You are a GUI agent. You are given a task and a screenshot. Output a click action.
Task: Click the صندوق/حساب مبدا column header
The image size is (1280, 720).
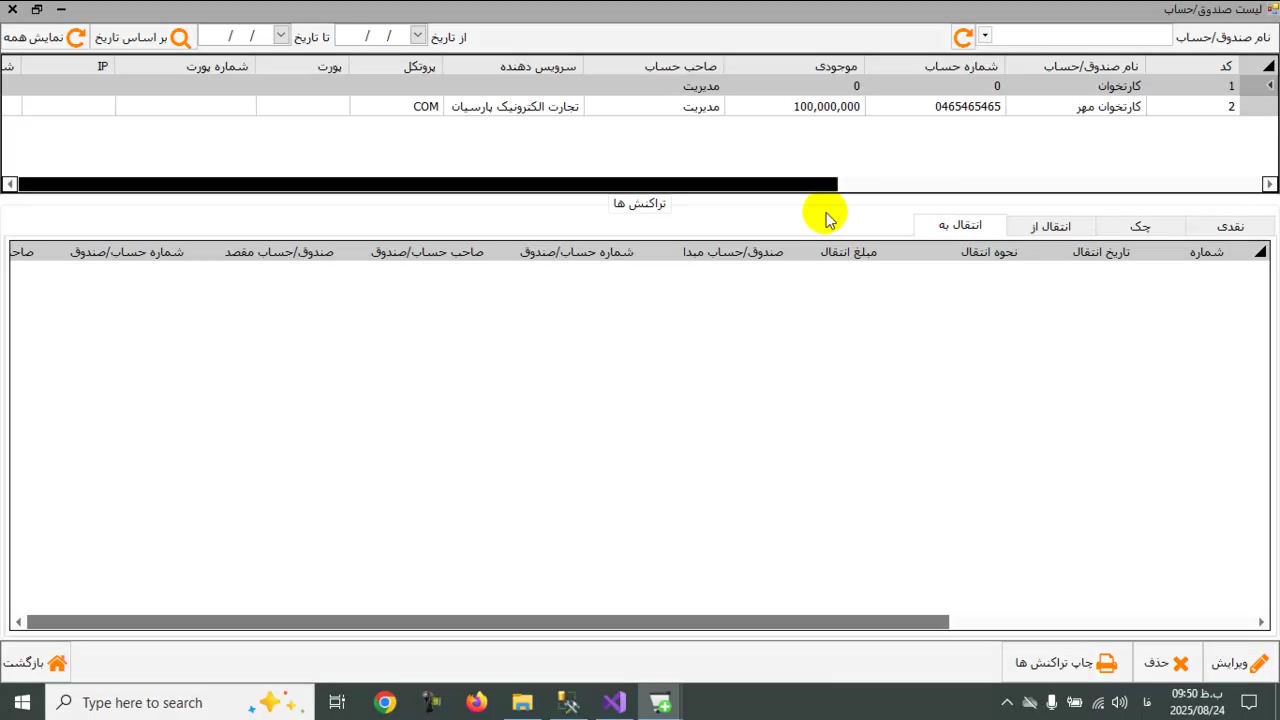(733, 252)
